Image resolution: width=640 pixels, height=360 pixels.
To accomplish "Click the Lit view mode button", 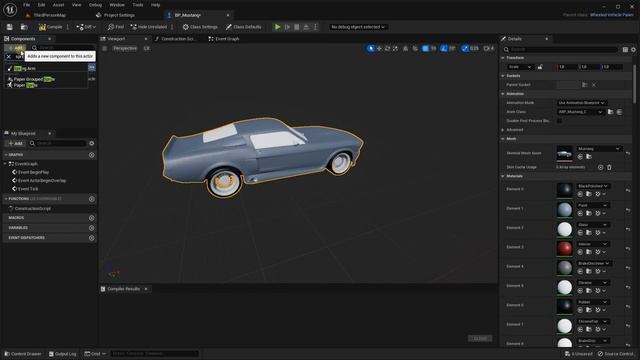I will click(x=147, y=48).
